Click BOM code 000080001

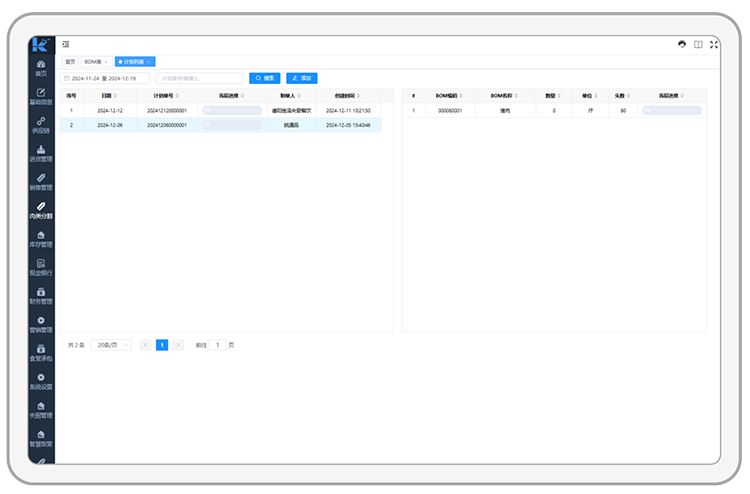pos(450,110)
